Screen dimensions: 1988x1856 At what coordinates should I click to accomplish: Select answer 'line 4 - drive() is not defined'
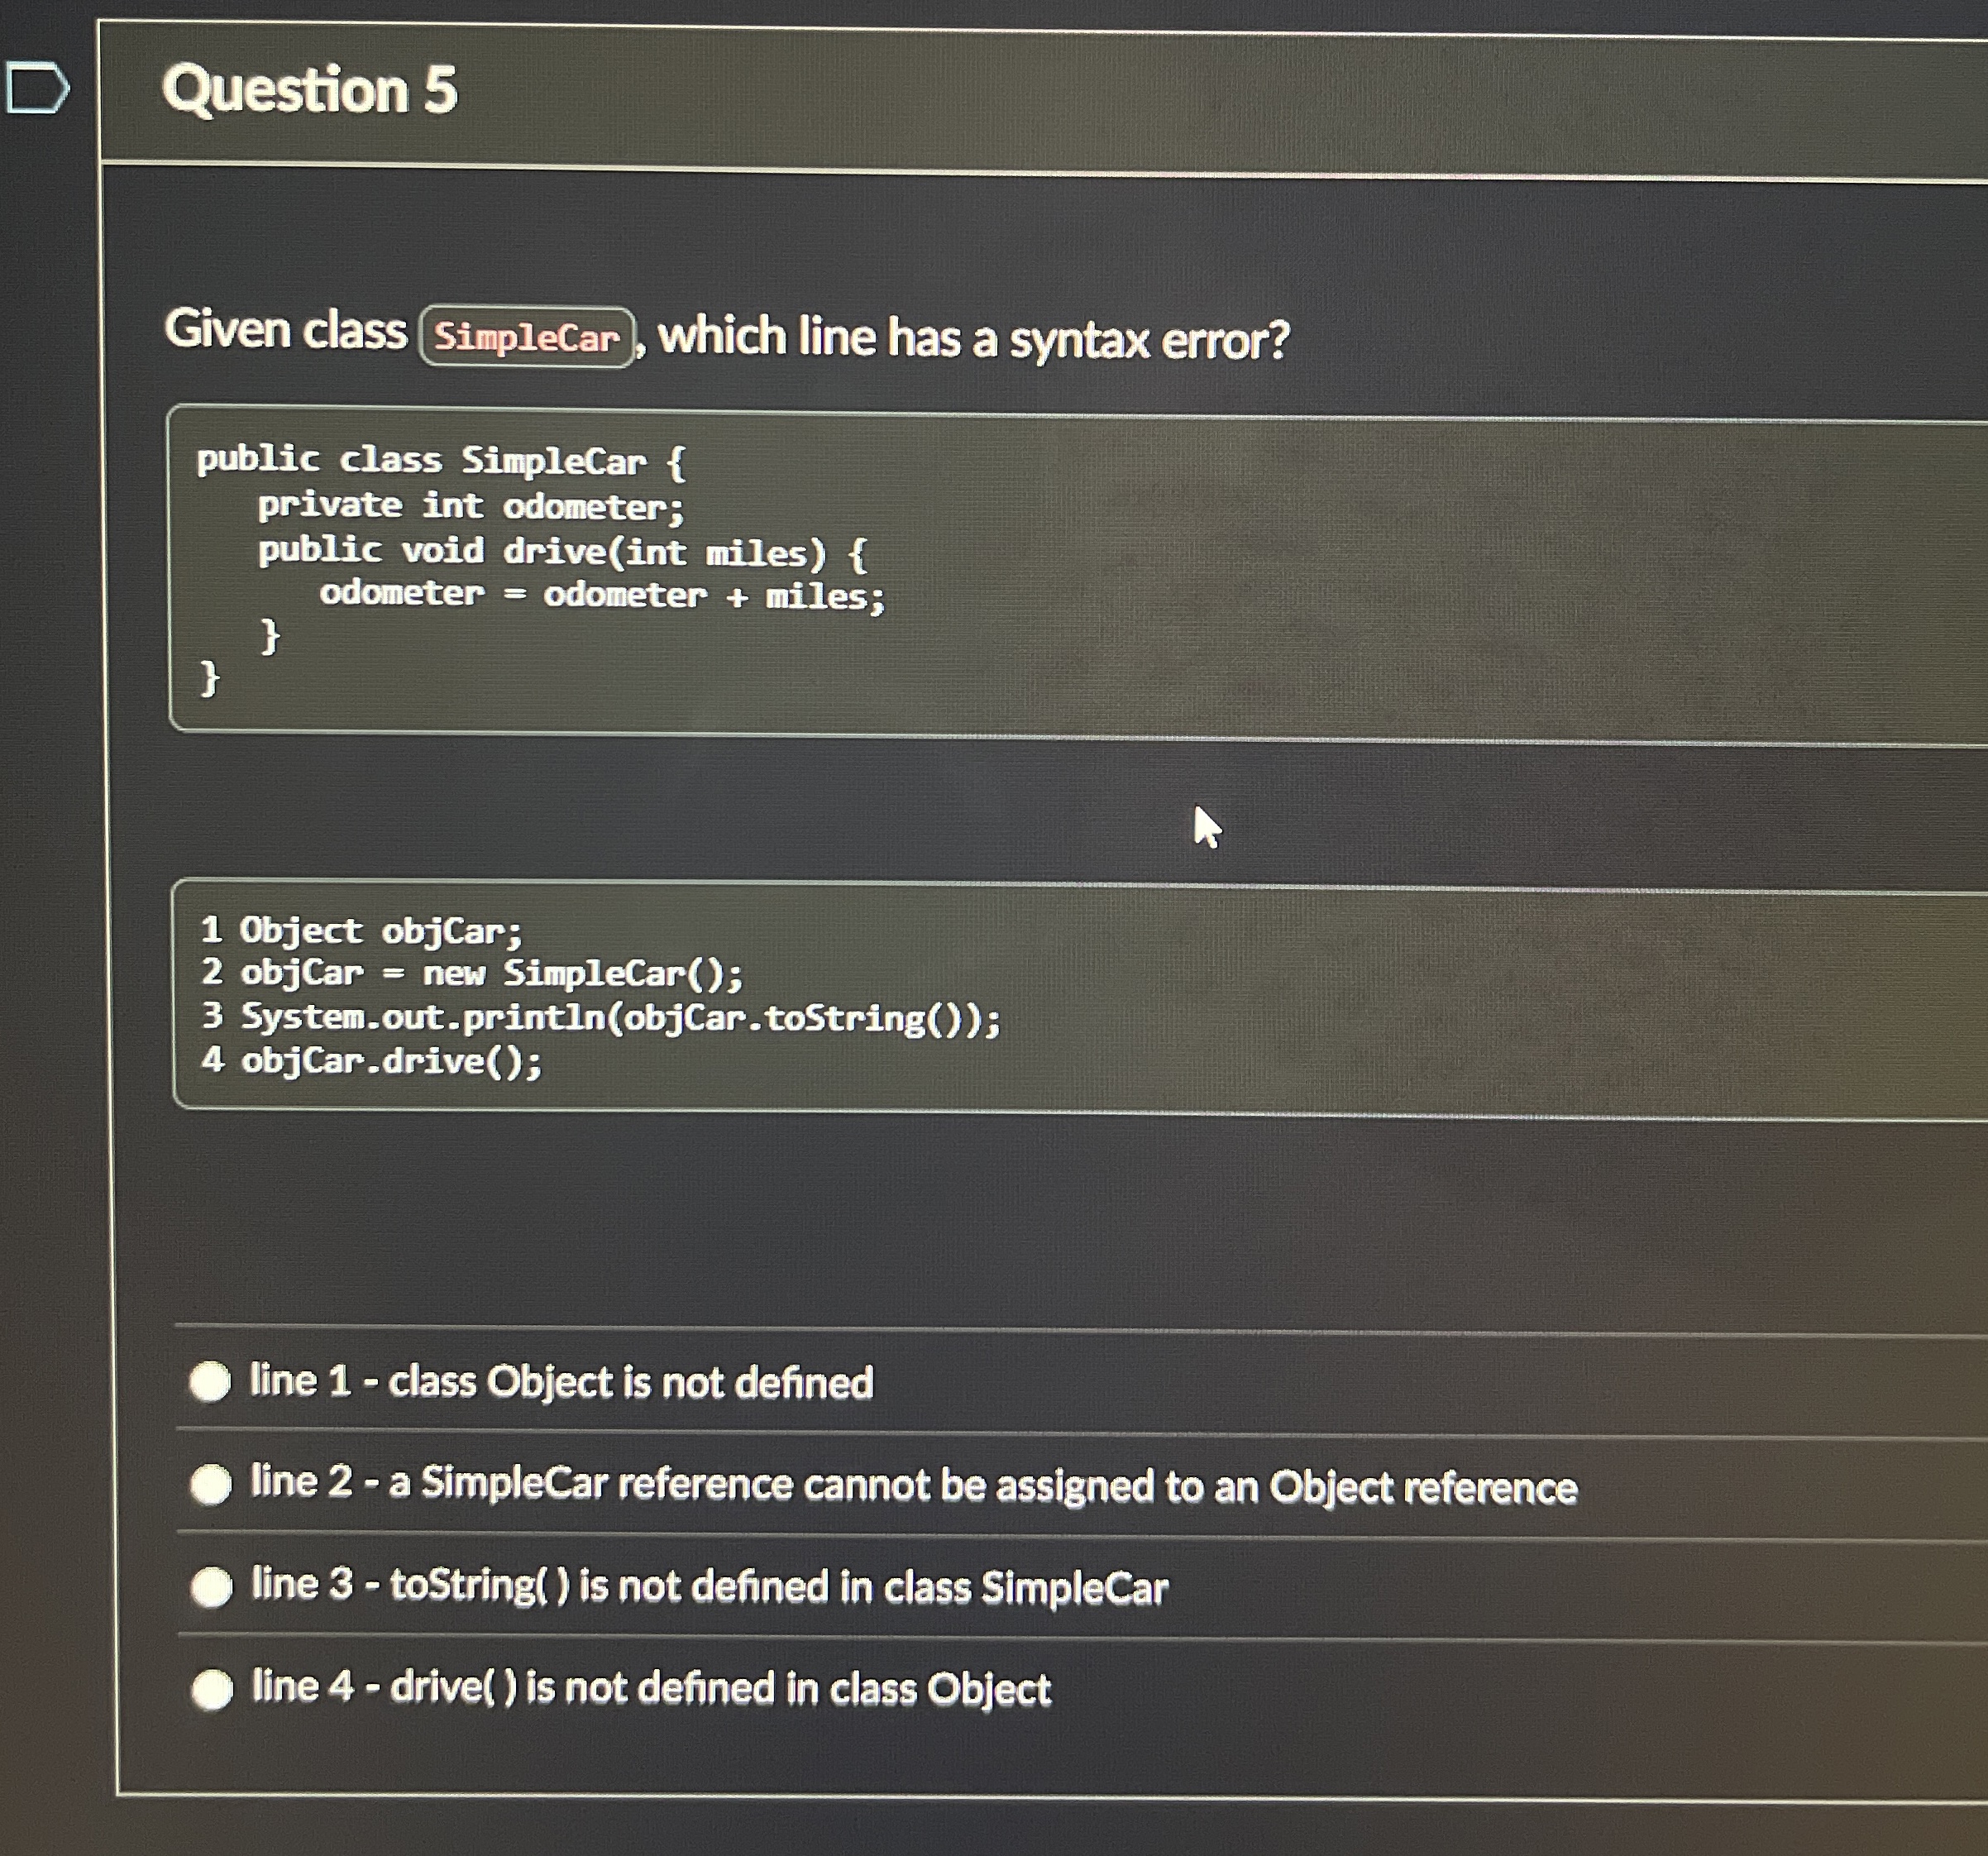coord(650,1690)
